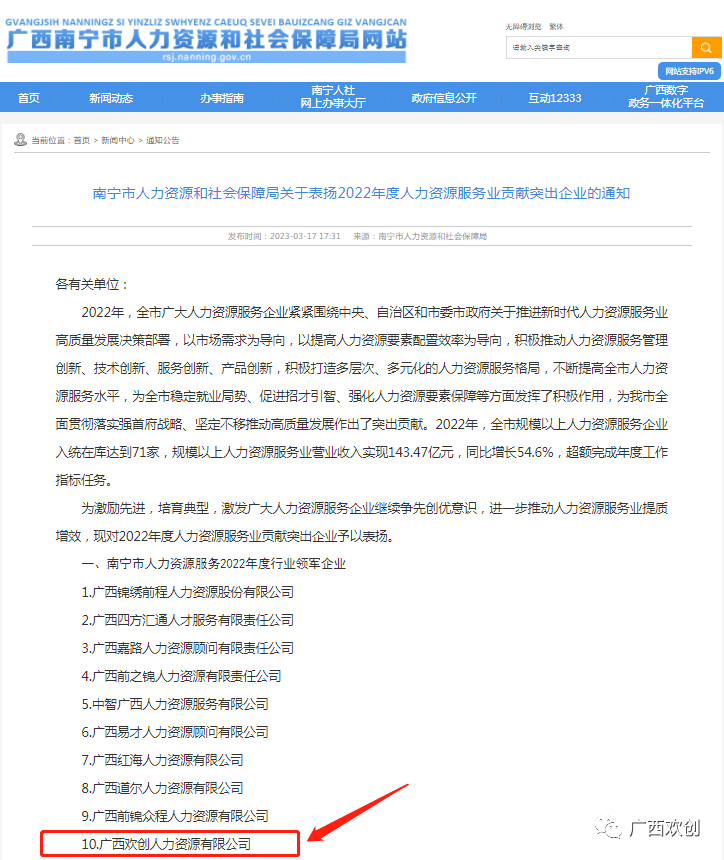Viewport: 724px width, 860px height.
Task: Click the breadcrumb location person icon
Action: pyautogui.click(x=21, y=140)
